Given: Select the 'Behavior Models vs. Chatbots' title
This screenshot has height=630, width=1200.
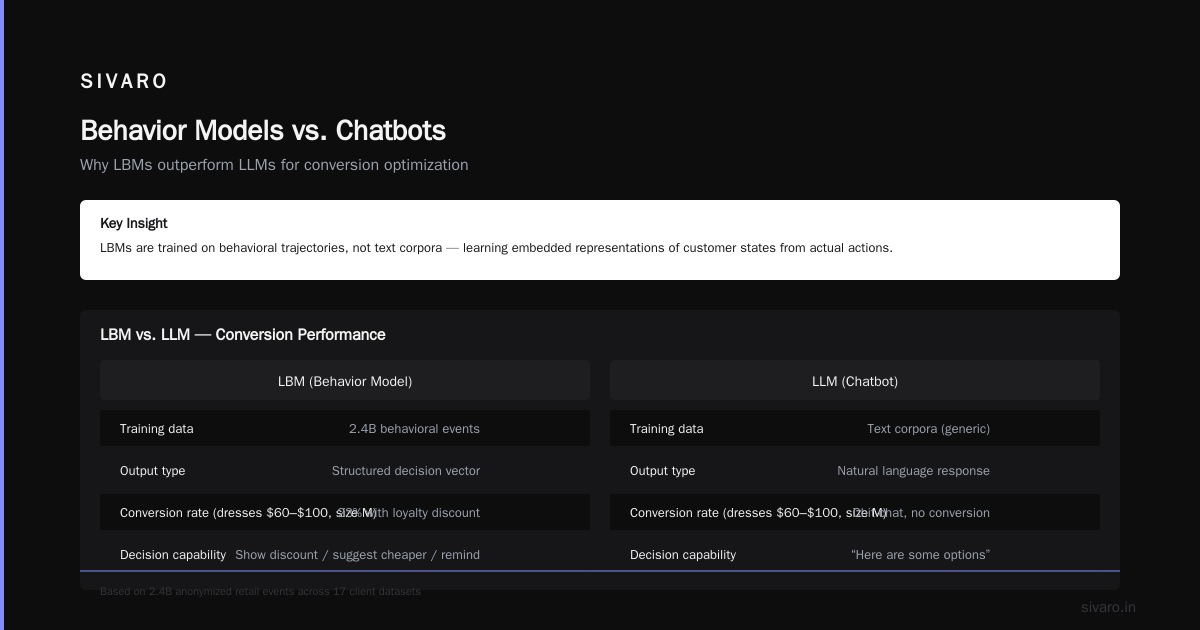Looking at the screenshot, I should point(263,131).
